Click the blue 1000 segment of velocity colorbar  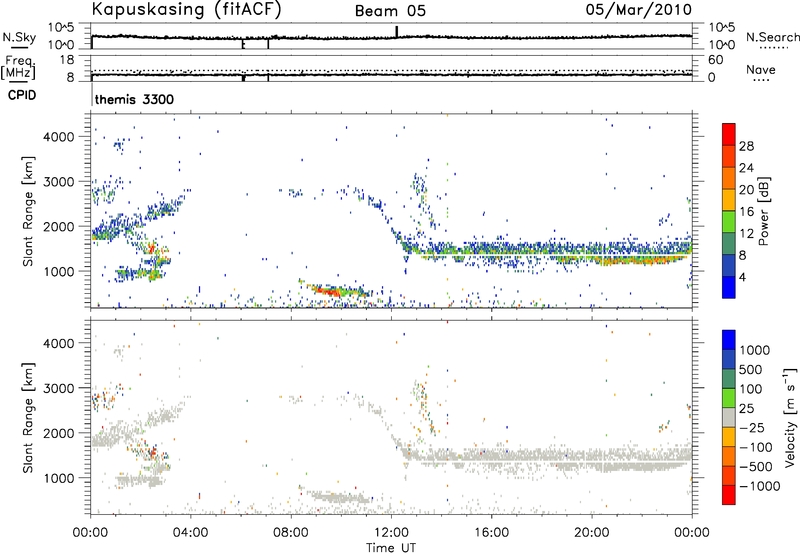[x=729, y=340]
